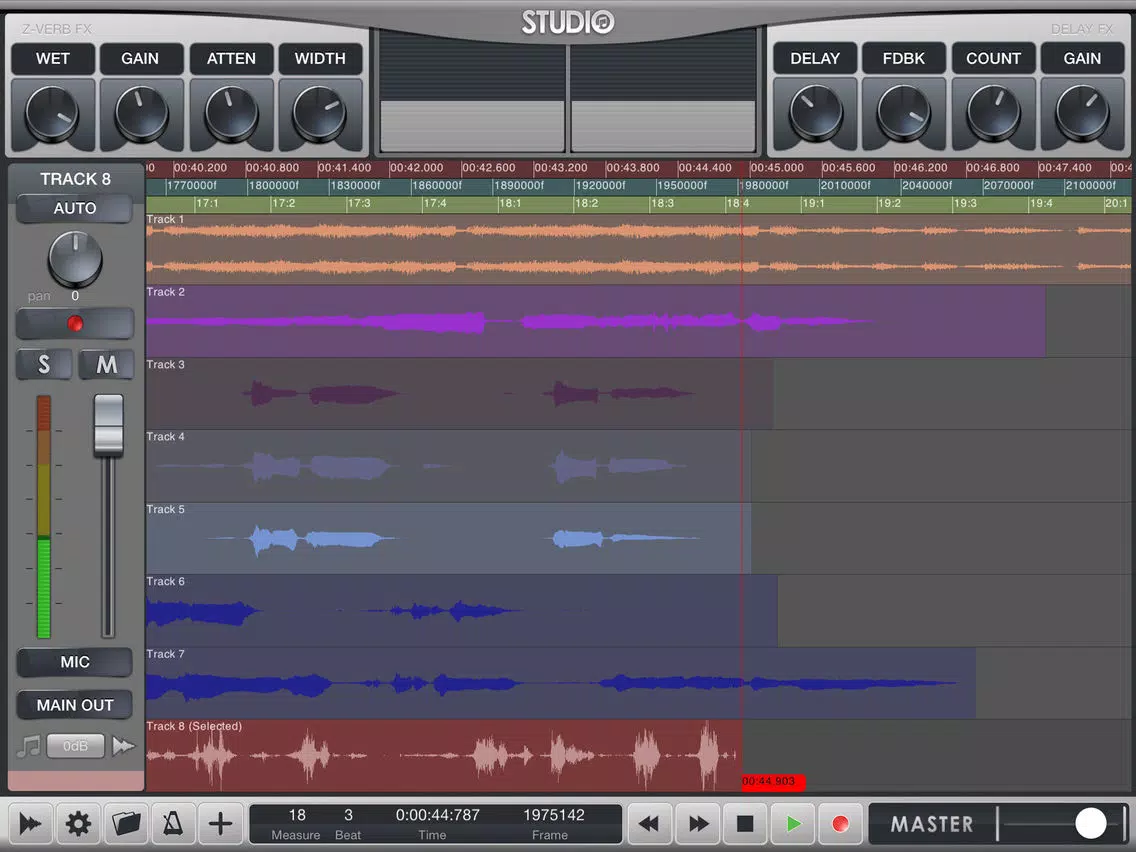This screenshot has height=852, width=1136.
Task: Click the COUNT knob
Action: 993,114
